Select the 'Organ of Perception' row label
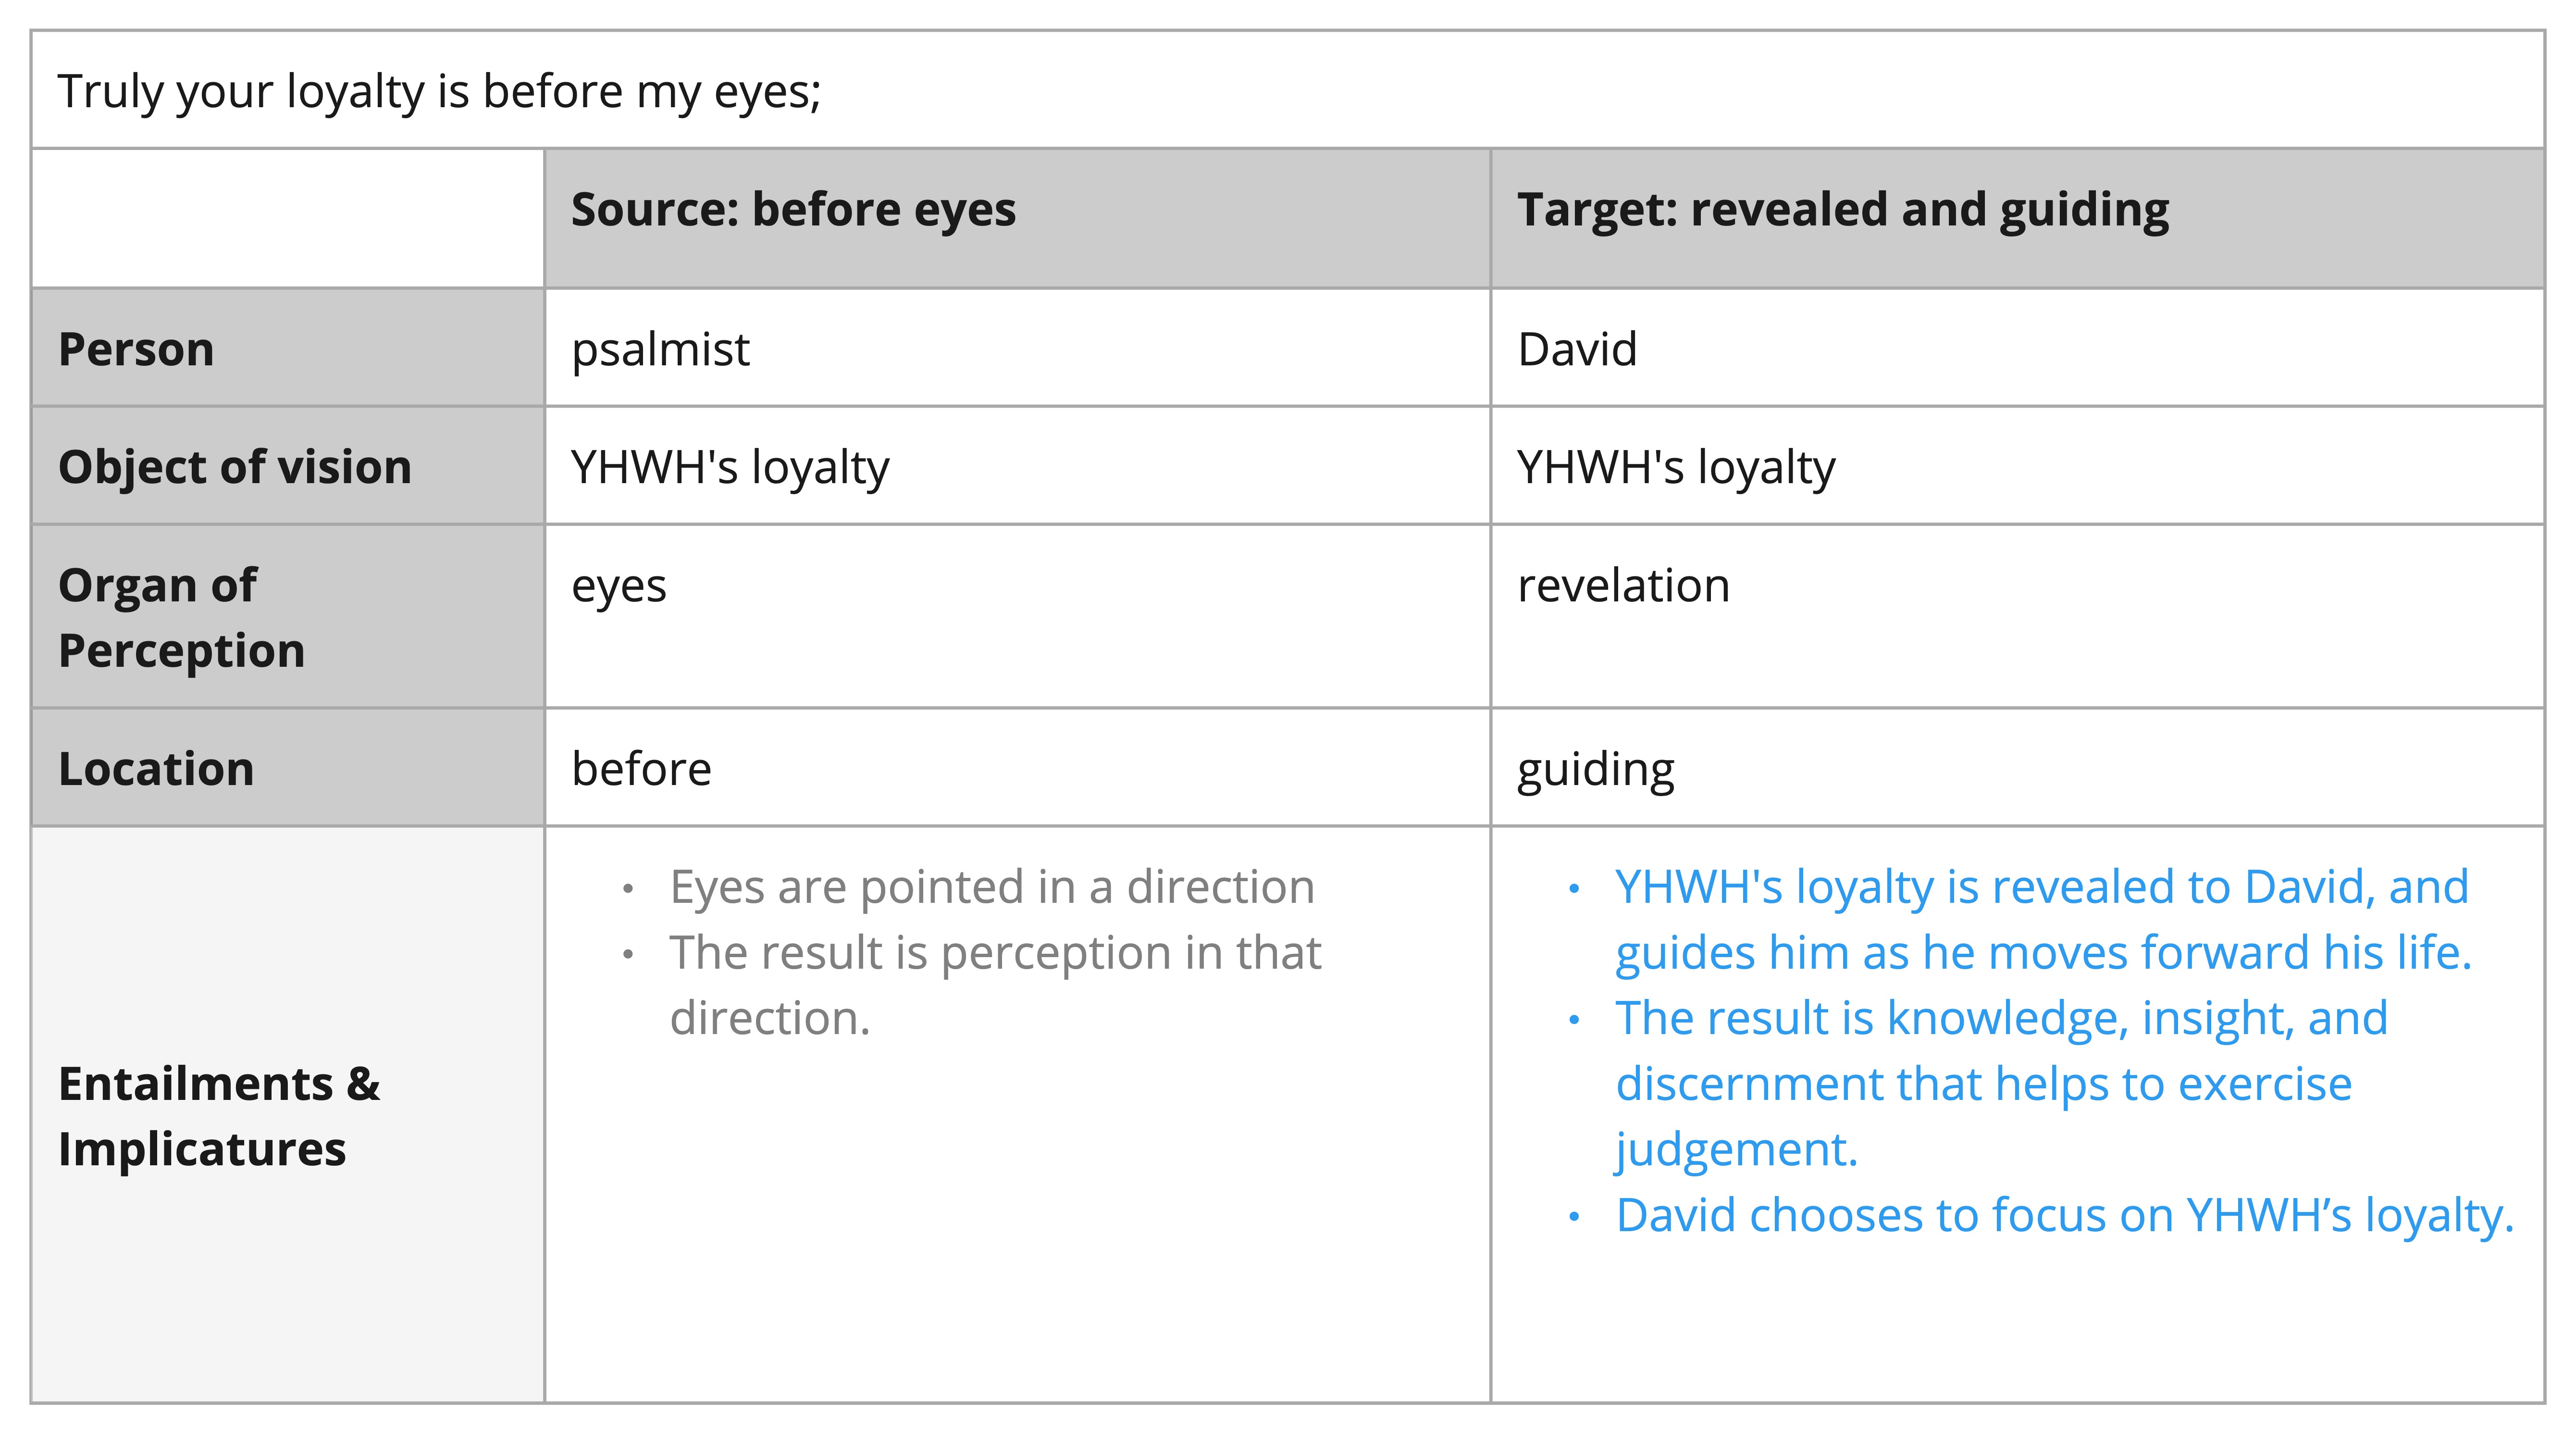Screen dimensions: 2576x1435 point(288,616)
